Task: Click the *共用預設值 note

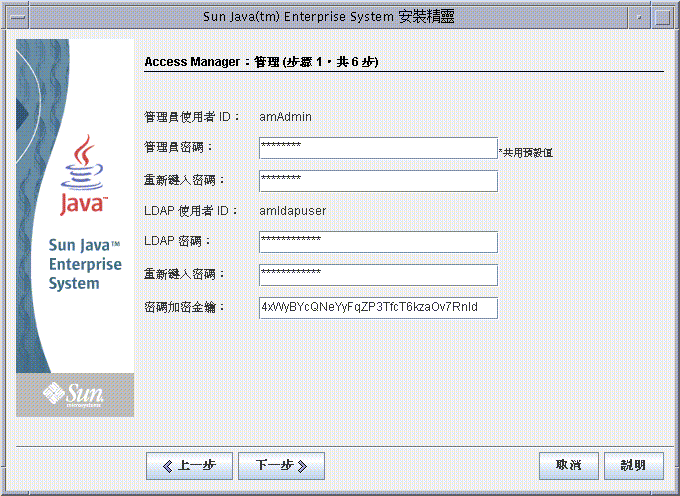Action: [526, 153]
